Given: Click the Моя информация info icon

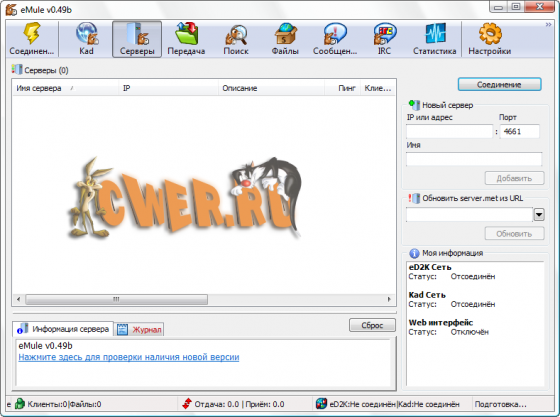Looking at the screenshot, I should coord(414,253).
